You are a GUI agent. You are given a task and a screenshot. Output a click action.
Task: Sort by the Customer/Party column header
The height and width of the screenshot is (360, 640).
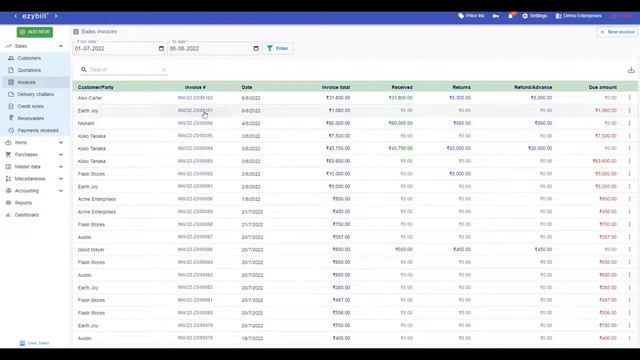point(96,87)
